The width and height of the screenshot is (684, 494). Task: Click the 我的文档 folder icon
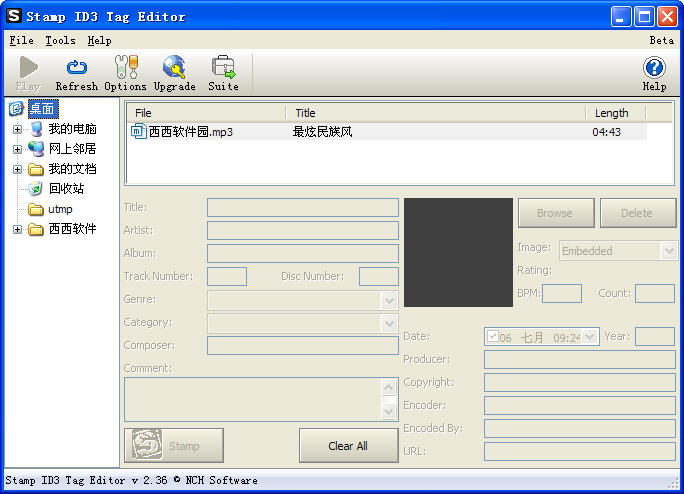[x=36, y=169]
